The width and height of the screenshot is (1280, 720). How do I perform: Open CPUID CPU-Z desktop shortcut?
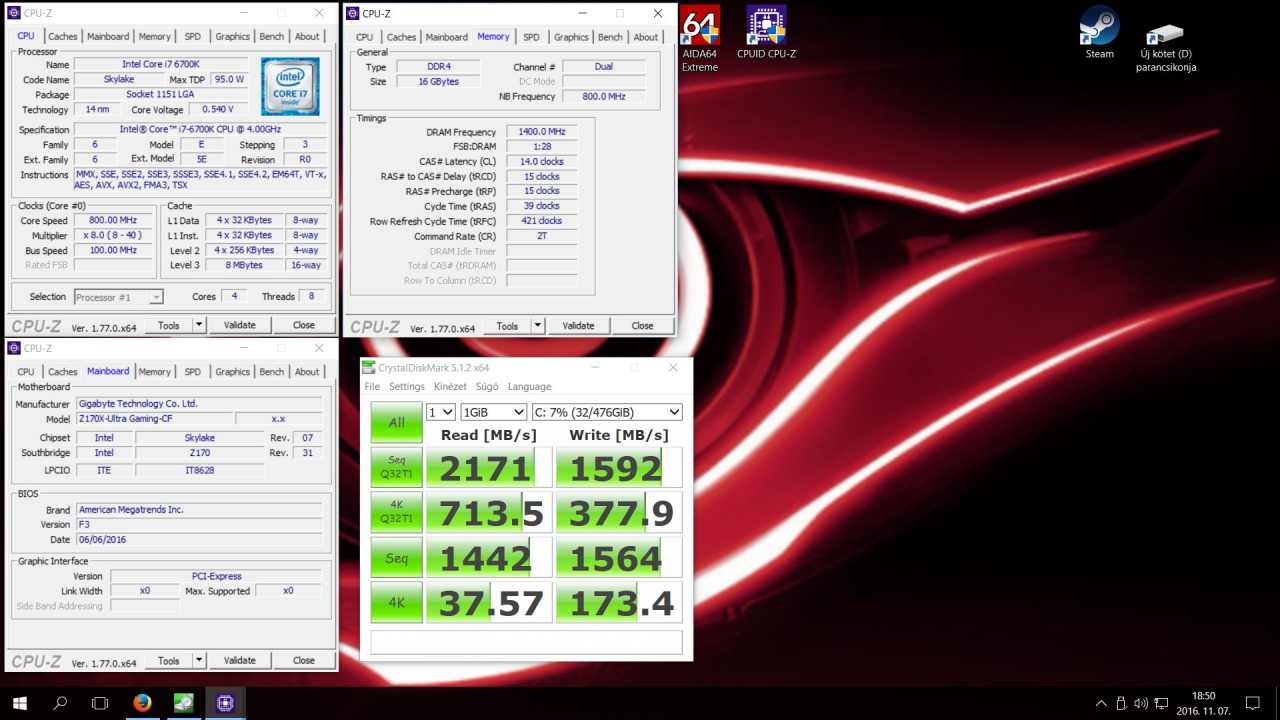pos(766,33)
